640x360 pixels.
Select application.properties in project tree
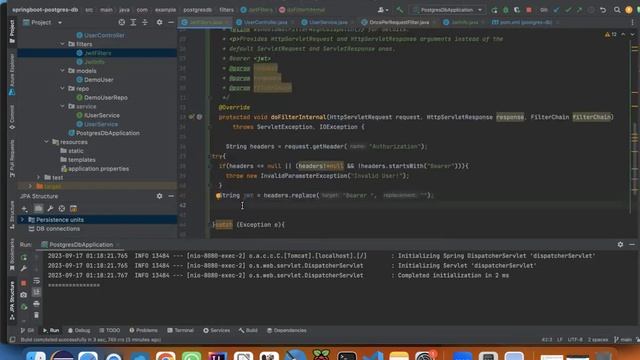tap(98, 169)
